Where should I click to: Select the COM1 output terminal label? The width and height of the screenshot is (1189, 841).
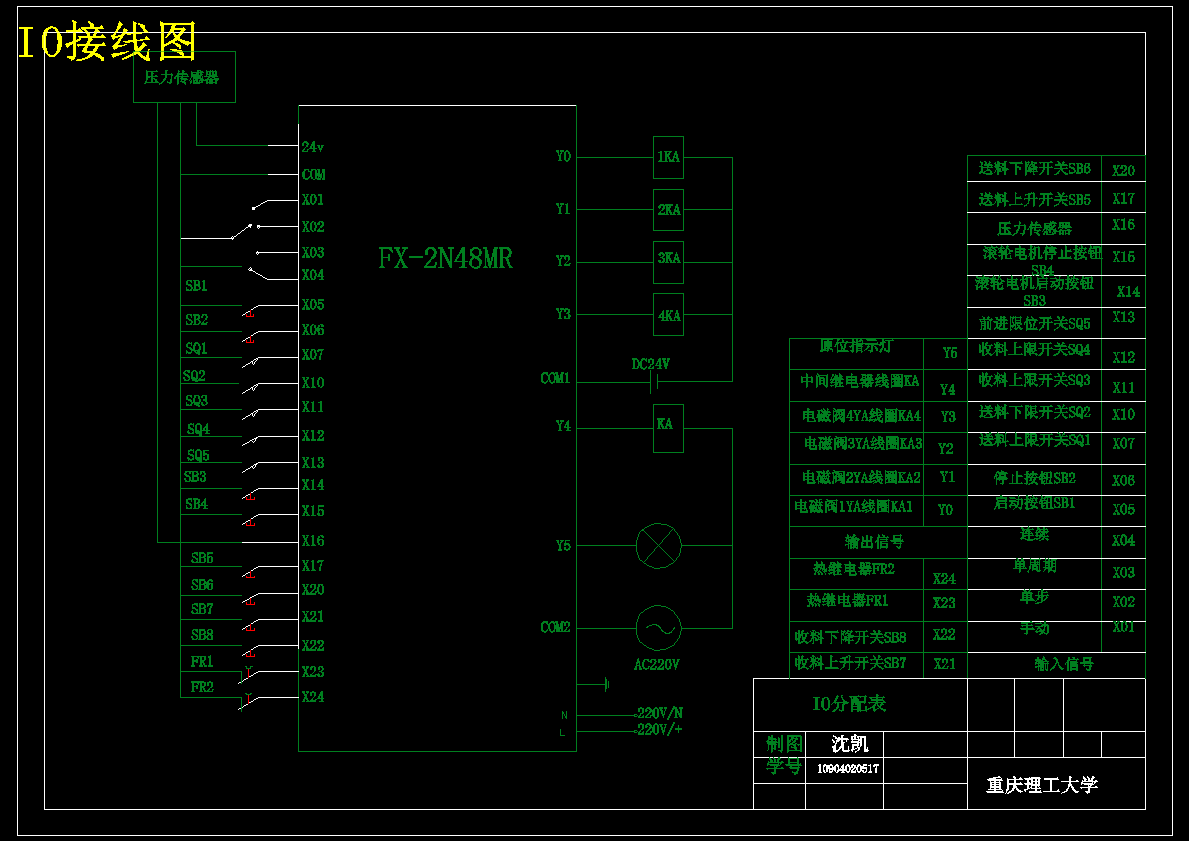555,378
